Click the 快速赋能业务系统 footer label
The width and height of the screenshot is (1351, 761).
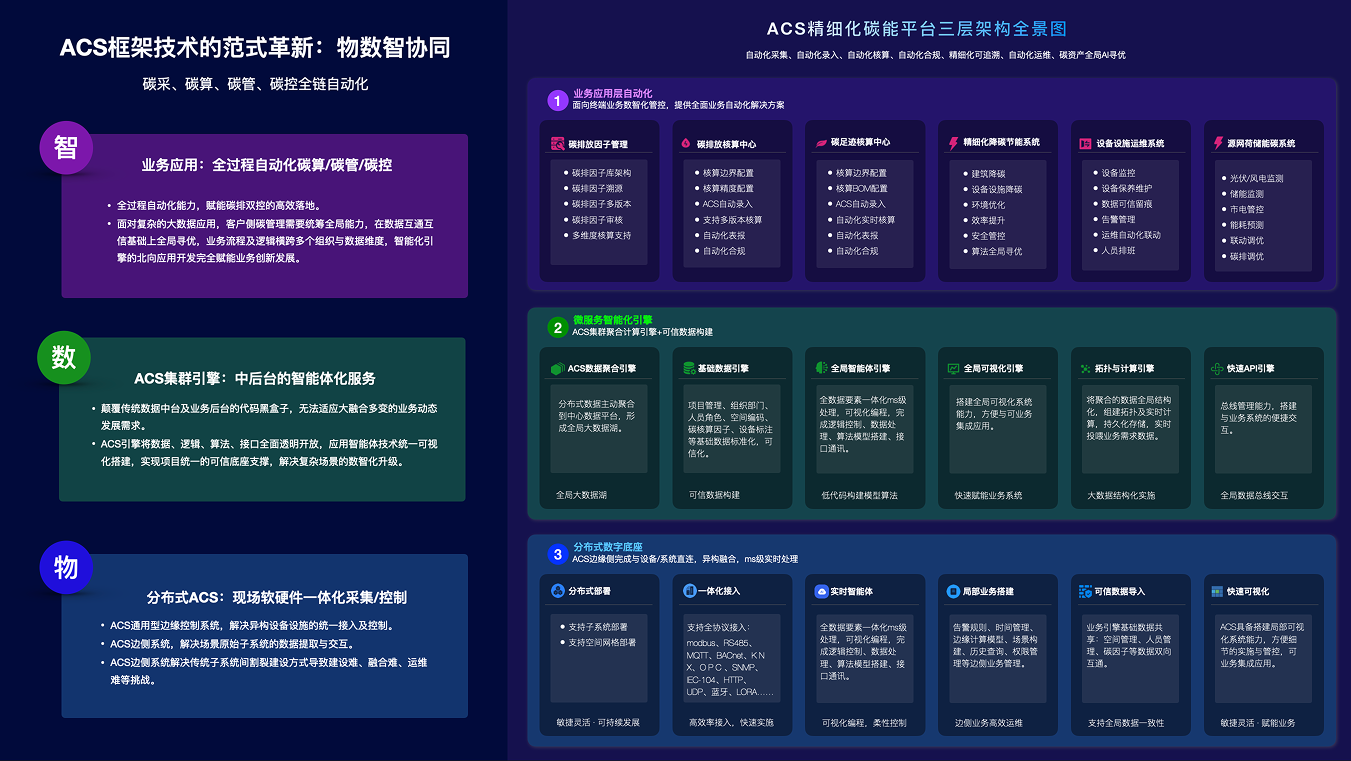click(x=988, y=495)
